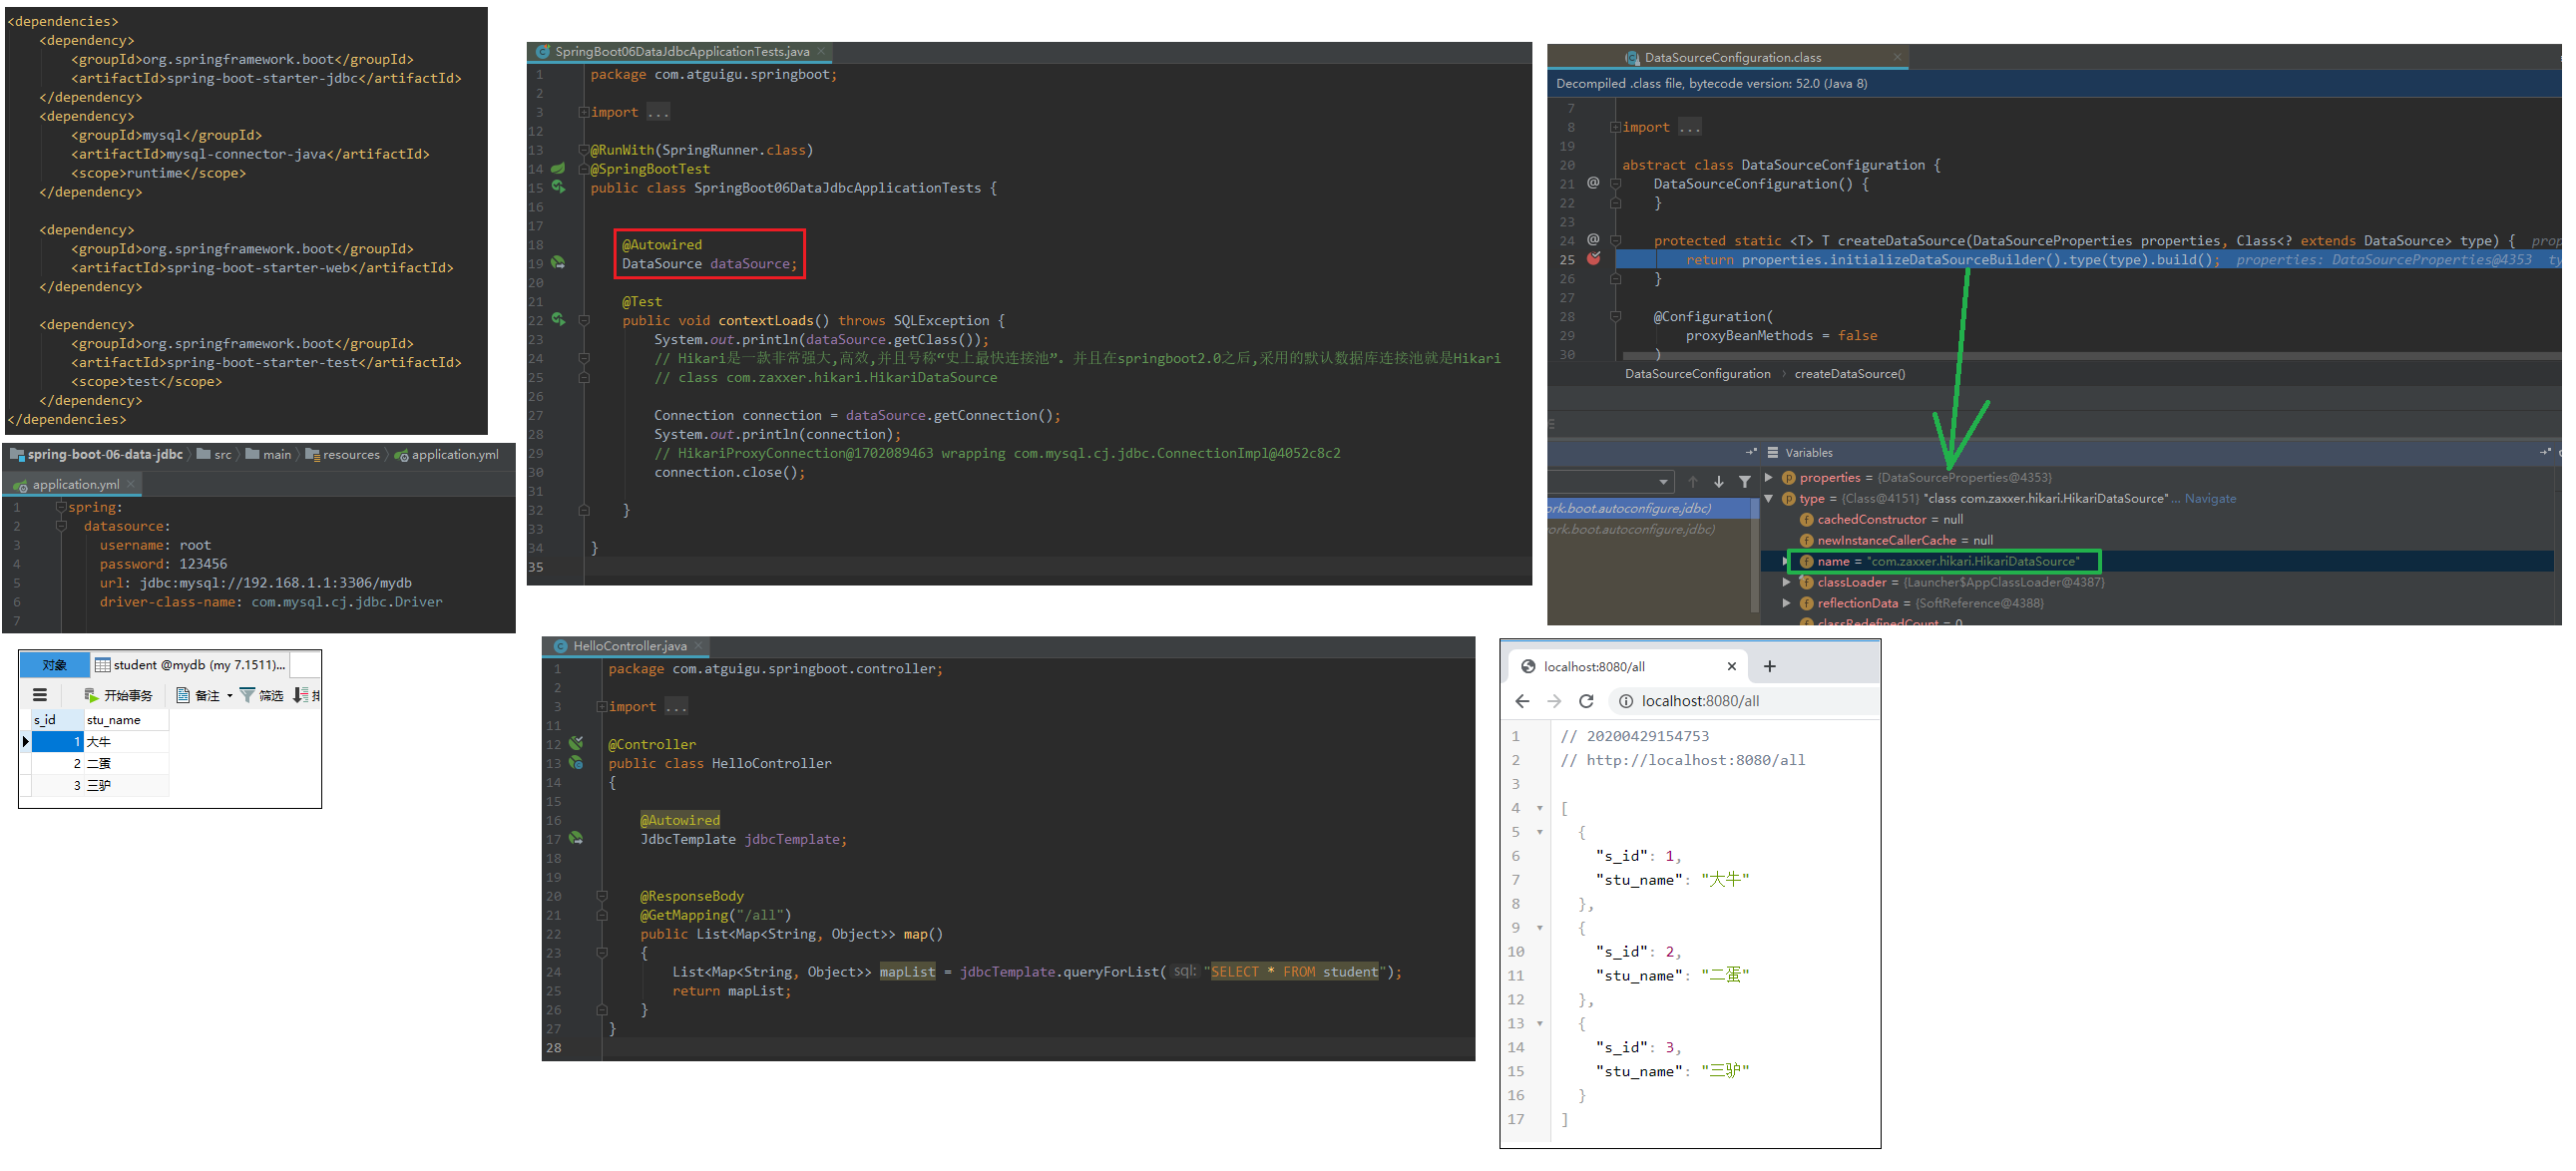Close application.yml tab
Screen dimensions: 2576x1171
(130, 484)
